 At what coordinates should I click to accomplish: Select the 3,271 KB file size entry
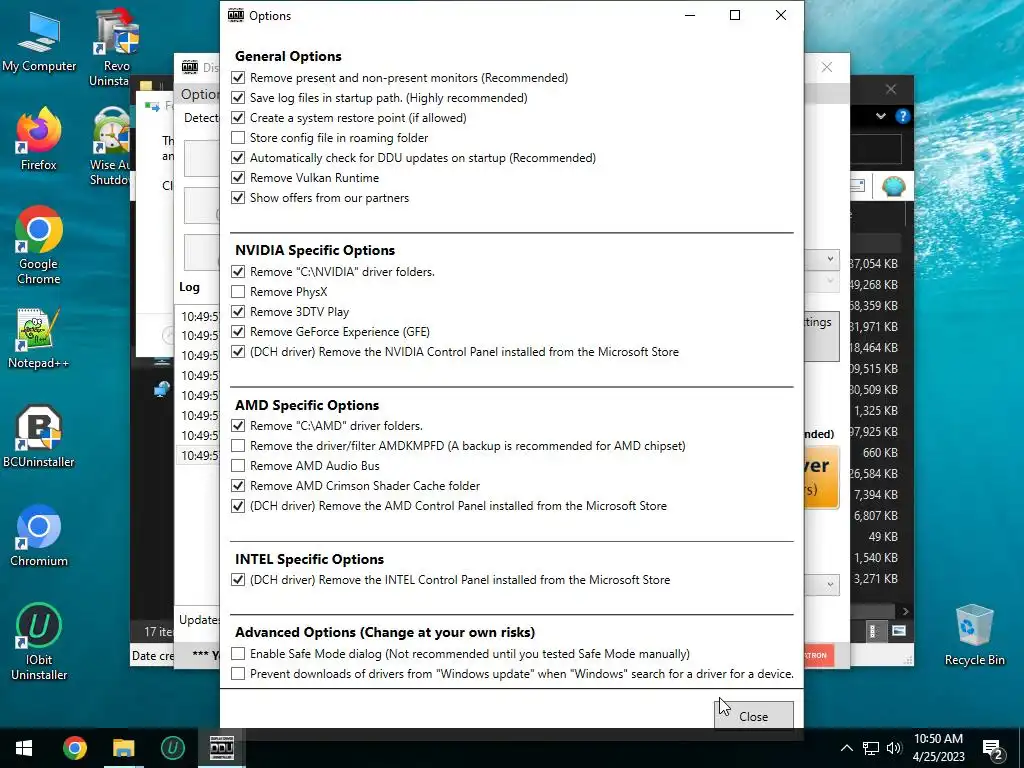(876, 579)
